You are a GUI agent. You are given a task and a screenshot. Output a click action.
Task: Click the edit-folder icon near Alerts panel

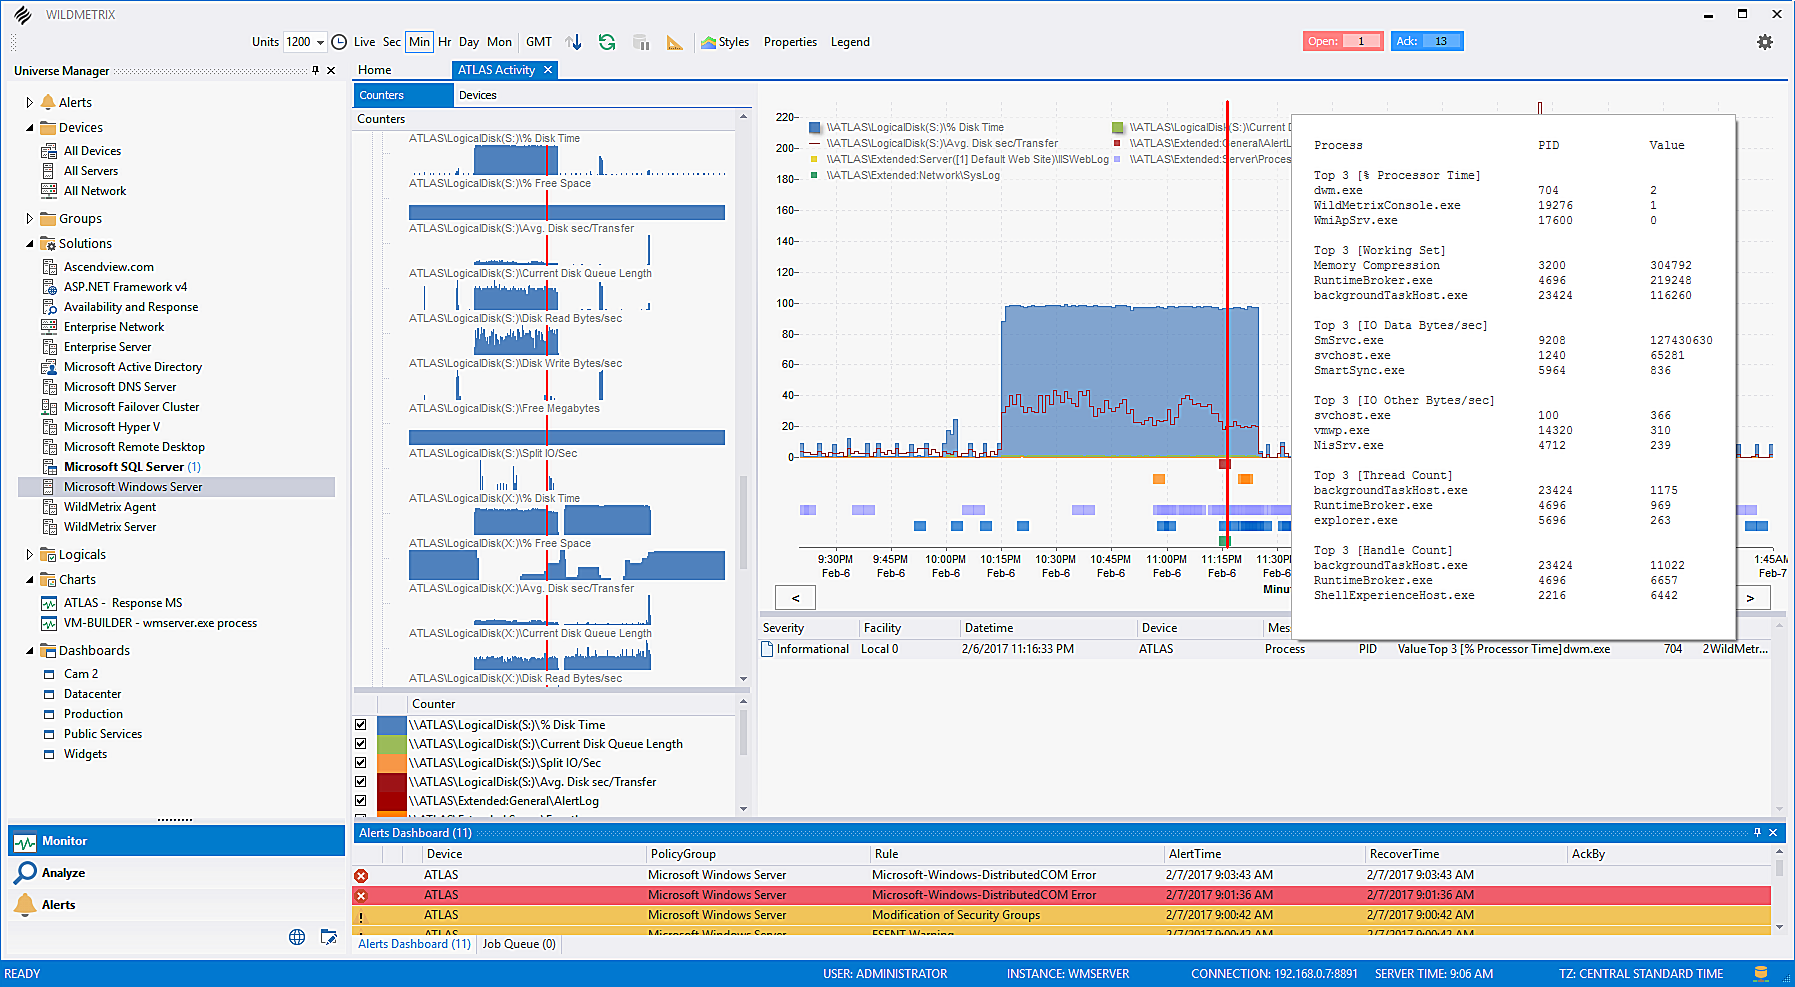coord(329,937)
